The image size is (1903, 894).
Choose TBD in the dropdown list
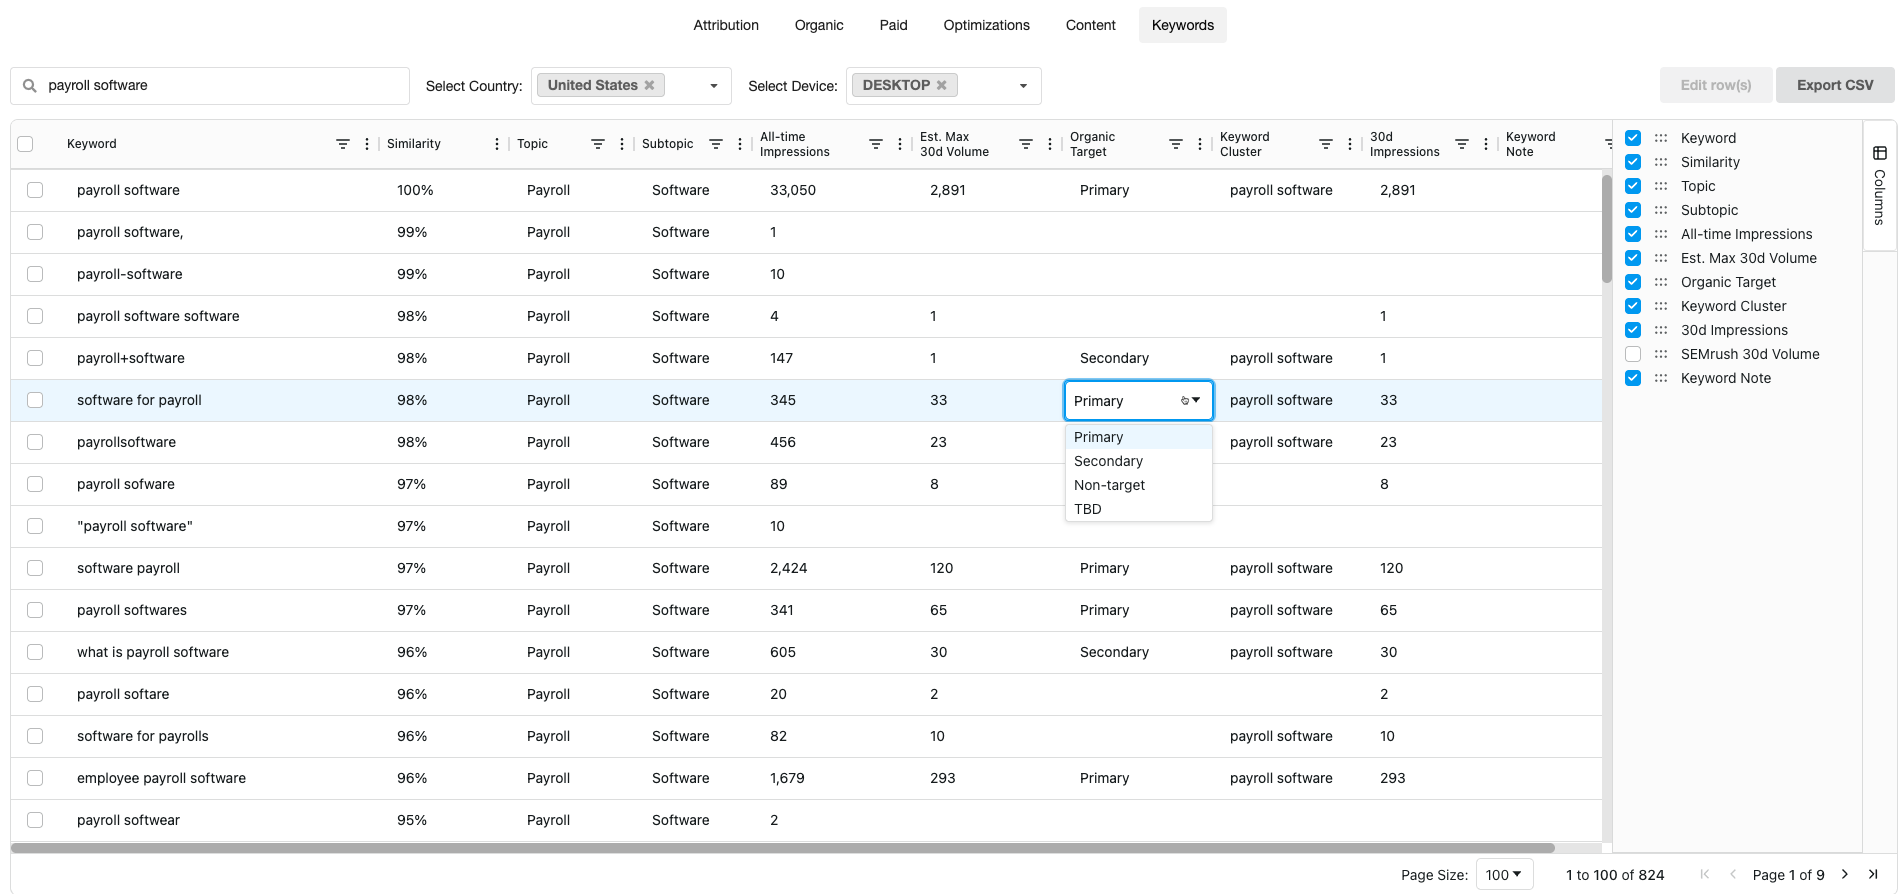(x=1138, y=509)
